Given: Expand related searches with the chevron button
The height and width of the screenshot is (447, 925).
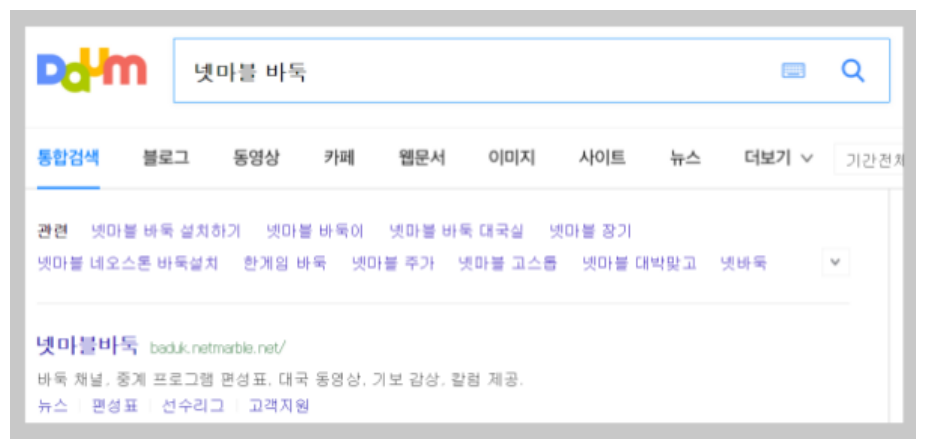Looking at the screenshot, I should [x=835, y=262].
